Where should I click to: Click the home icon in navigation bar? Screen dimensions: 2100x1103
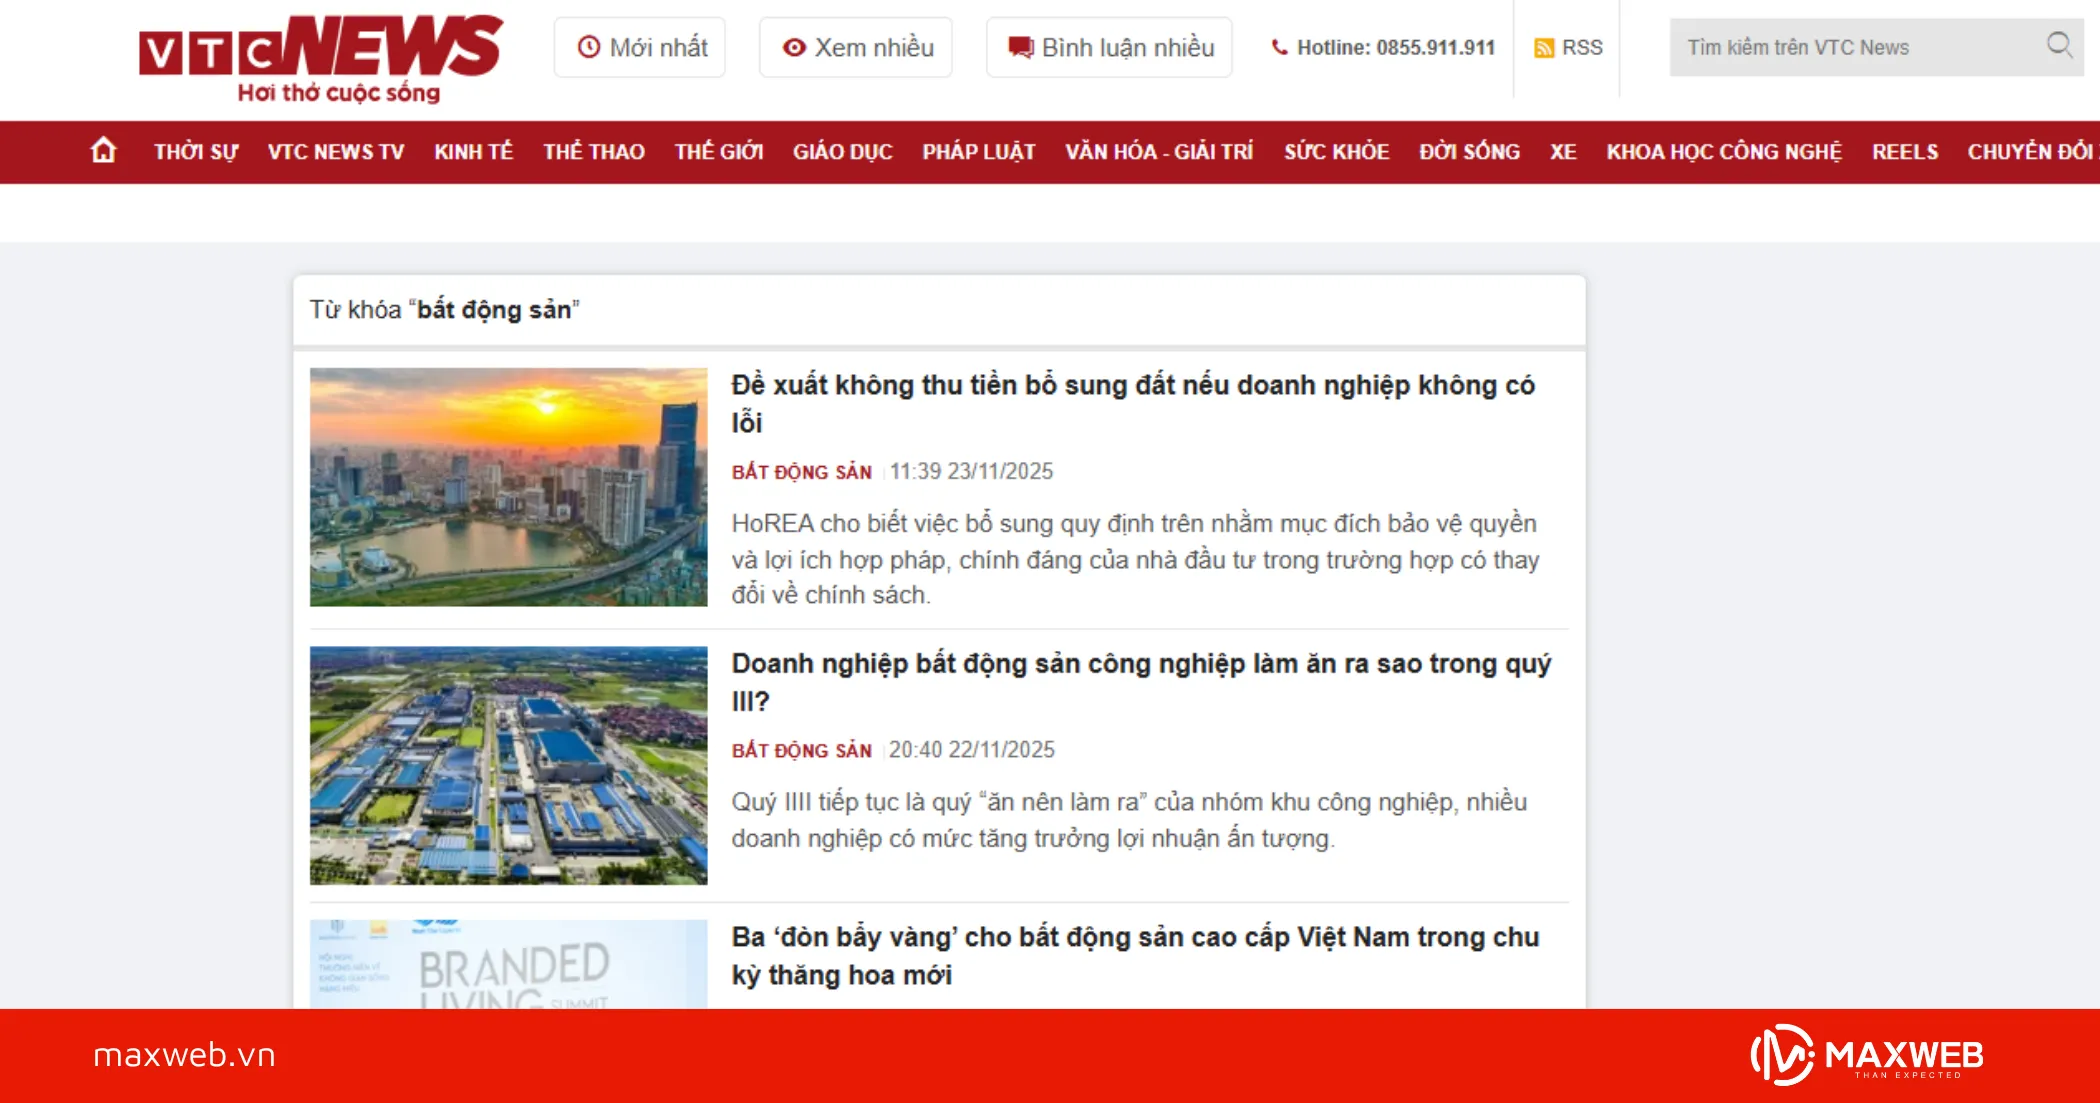pos(103,151)
